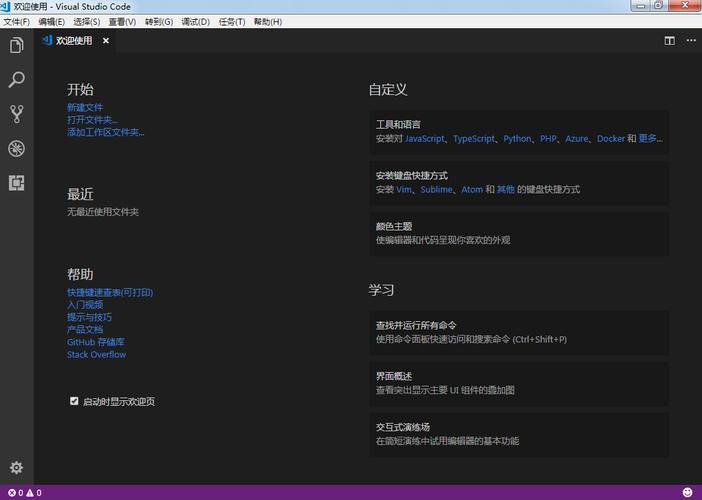Open the 转到(G) menu
The height and width of the screenshot is (500, 702).
point(158,22)
